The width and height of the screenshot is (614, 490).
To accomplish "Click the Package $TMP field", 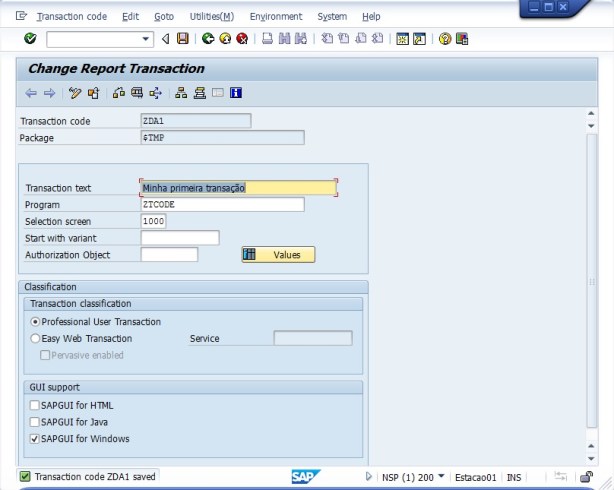I will tap(222, 137).
